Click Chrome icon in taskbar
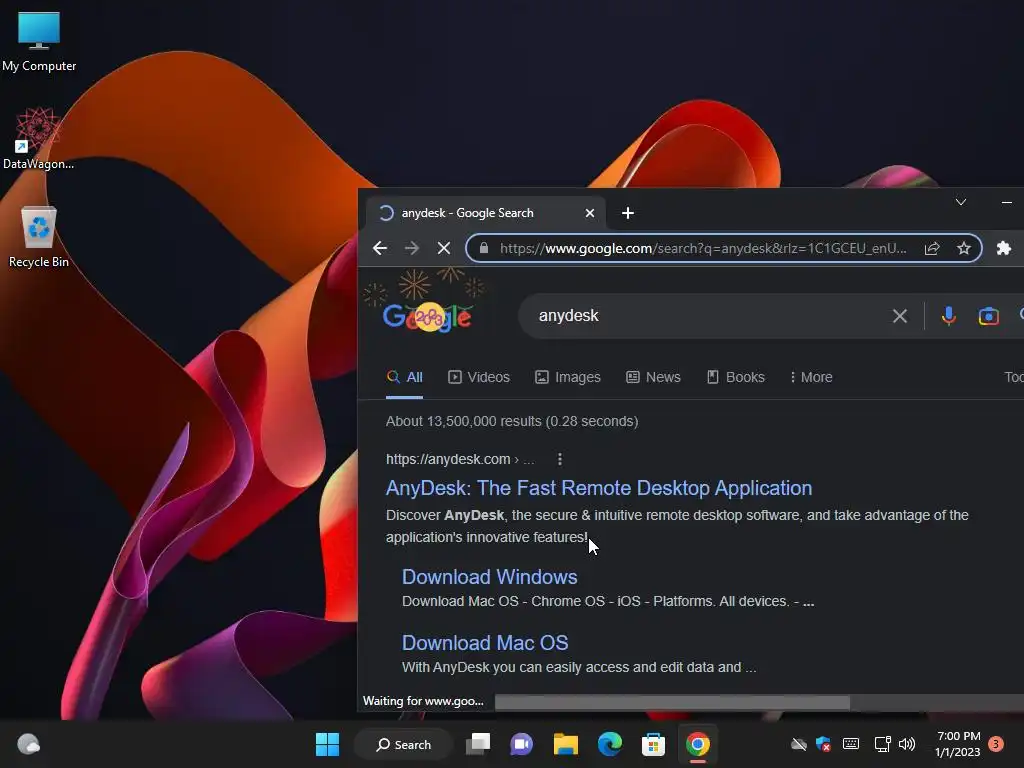The height and width of the screenshot is (768, 1024). [x=697, y=744]
